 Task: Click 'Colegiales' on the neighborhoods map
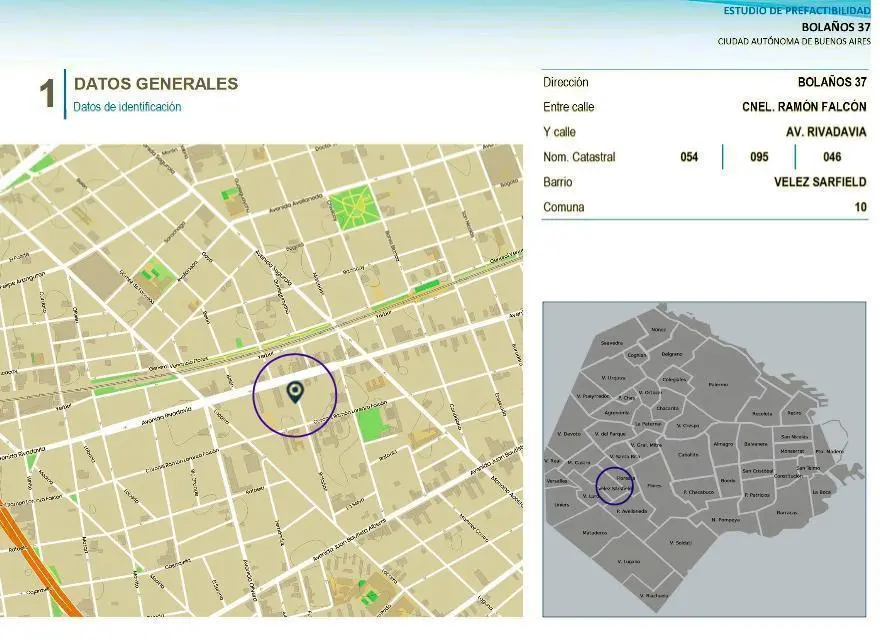674,380
